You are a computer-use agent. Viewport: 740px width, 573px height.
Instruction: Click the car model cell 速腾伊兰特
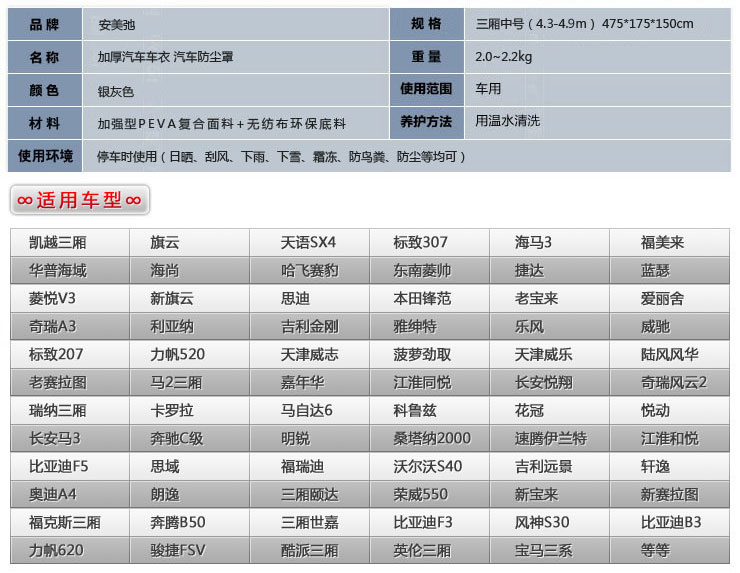pyautogui.click(x=549, y=438)
